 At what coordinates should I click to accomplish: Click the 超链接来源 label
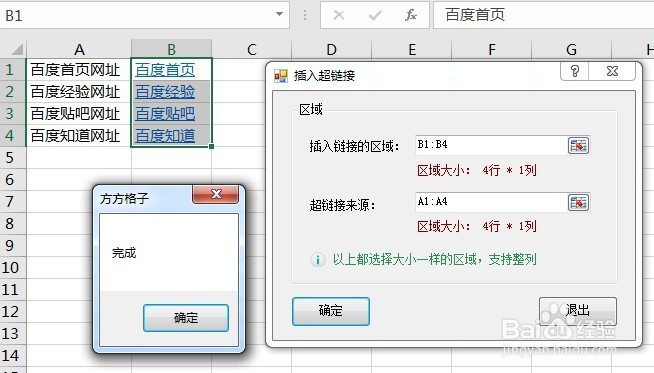tap(342, 205)
